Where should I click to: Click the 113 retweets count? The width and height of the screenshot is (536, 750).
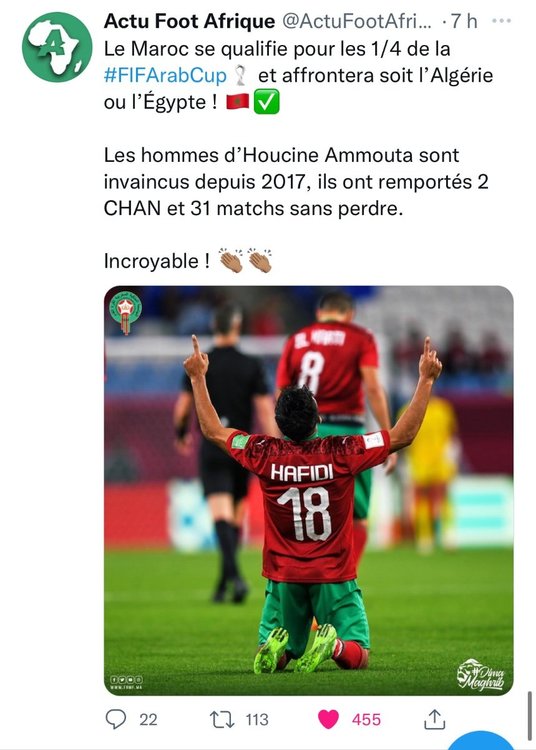click(257, 719)
